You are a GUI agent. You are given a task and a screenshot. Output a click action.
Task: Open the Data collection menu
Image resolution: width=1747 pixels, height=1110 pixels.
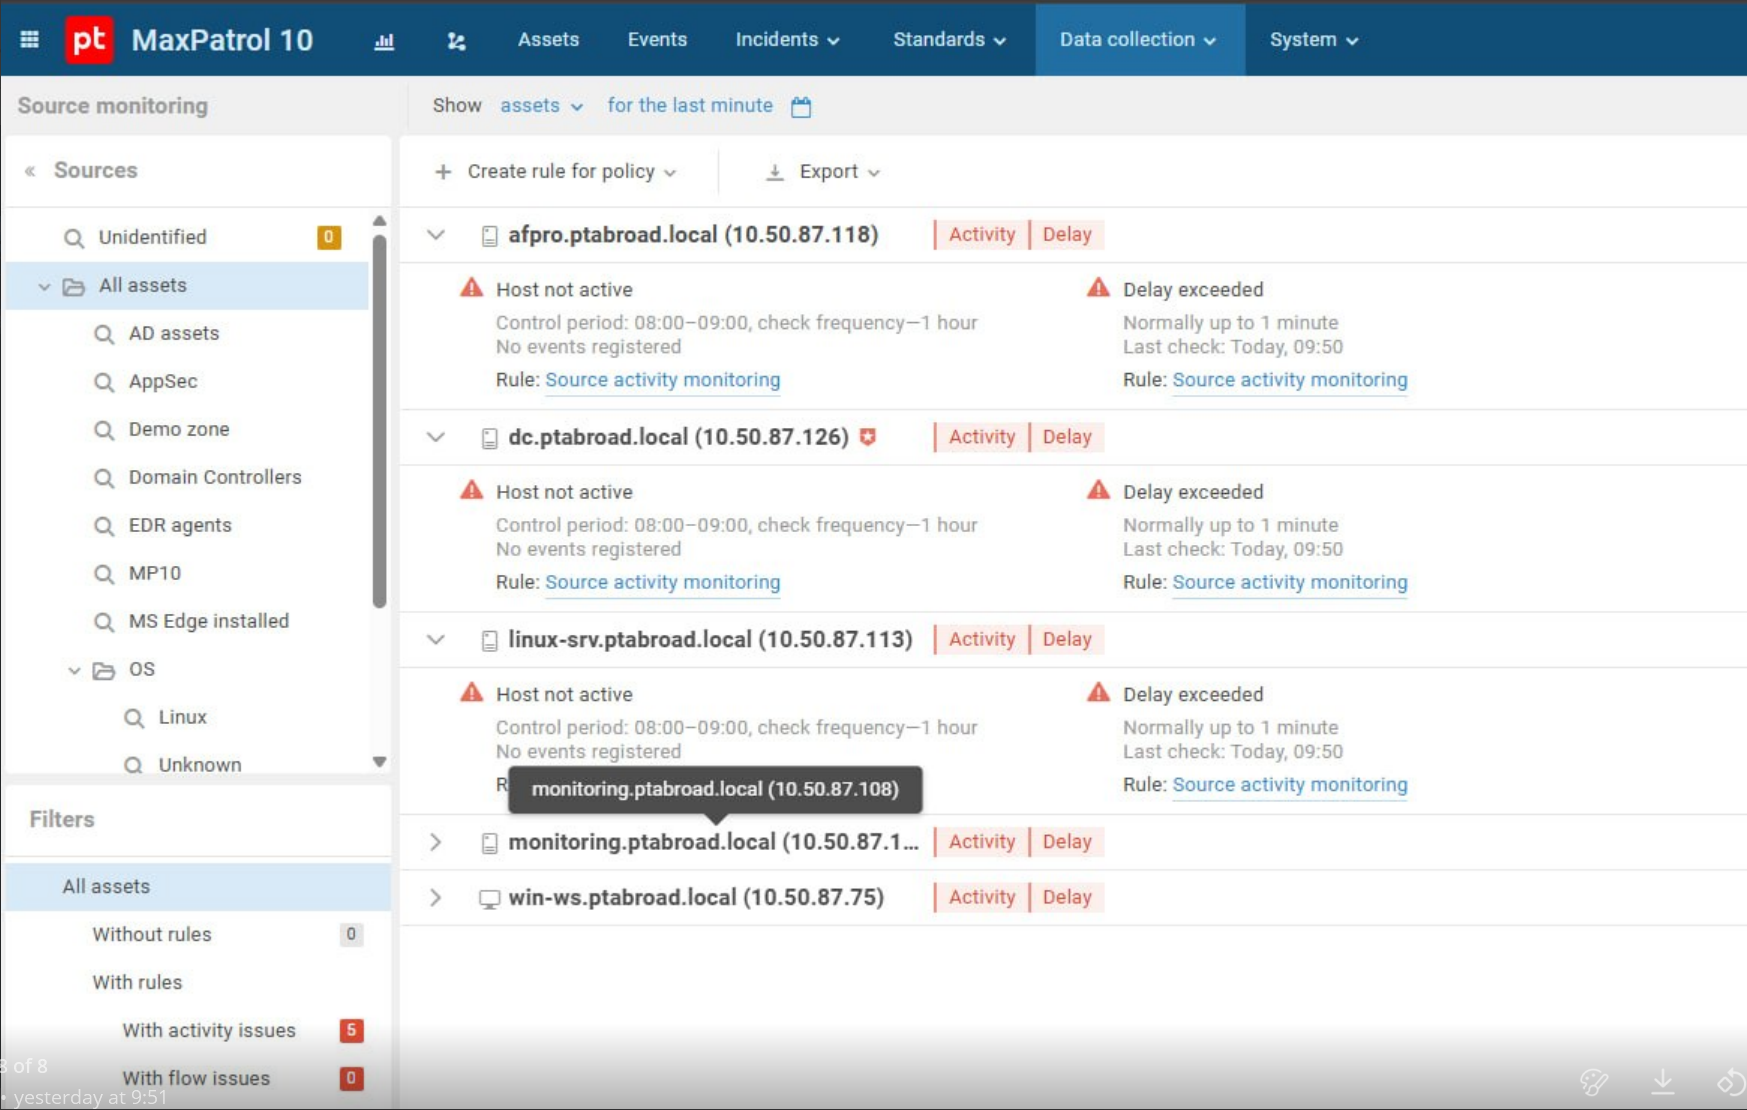1139,40
